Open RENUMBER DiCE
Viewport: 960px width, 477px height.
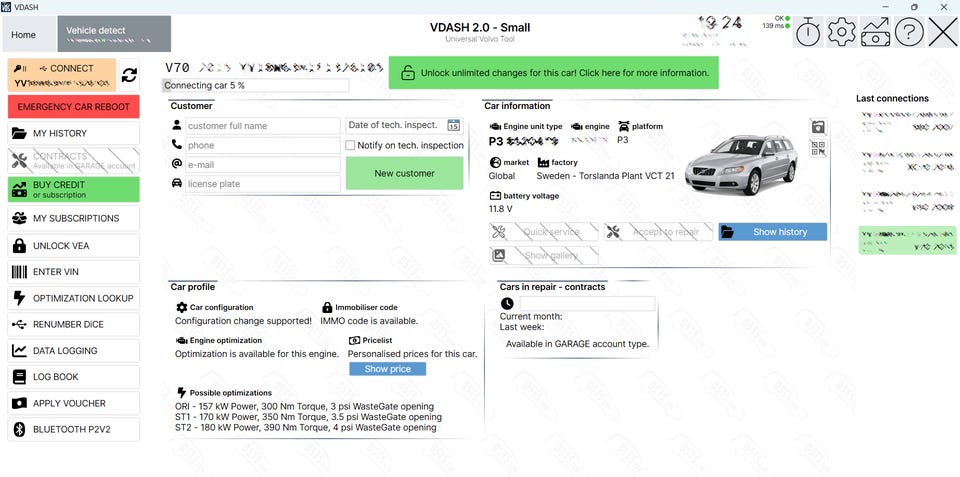click(x=73, y=325)
